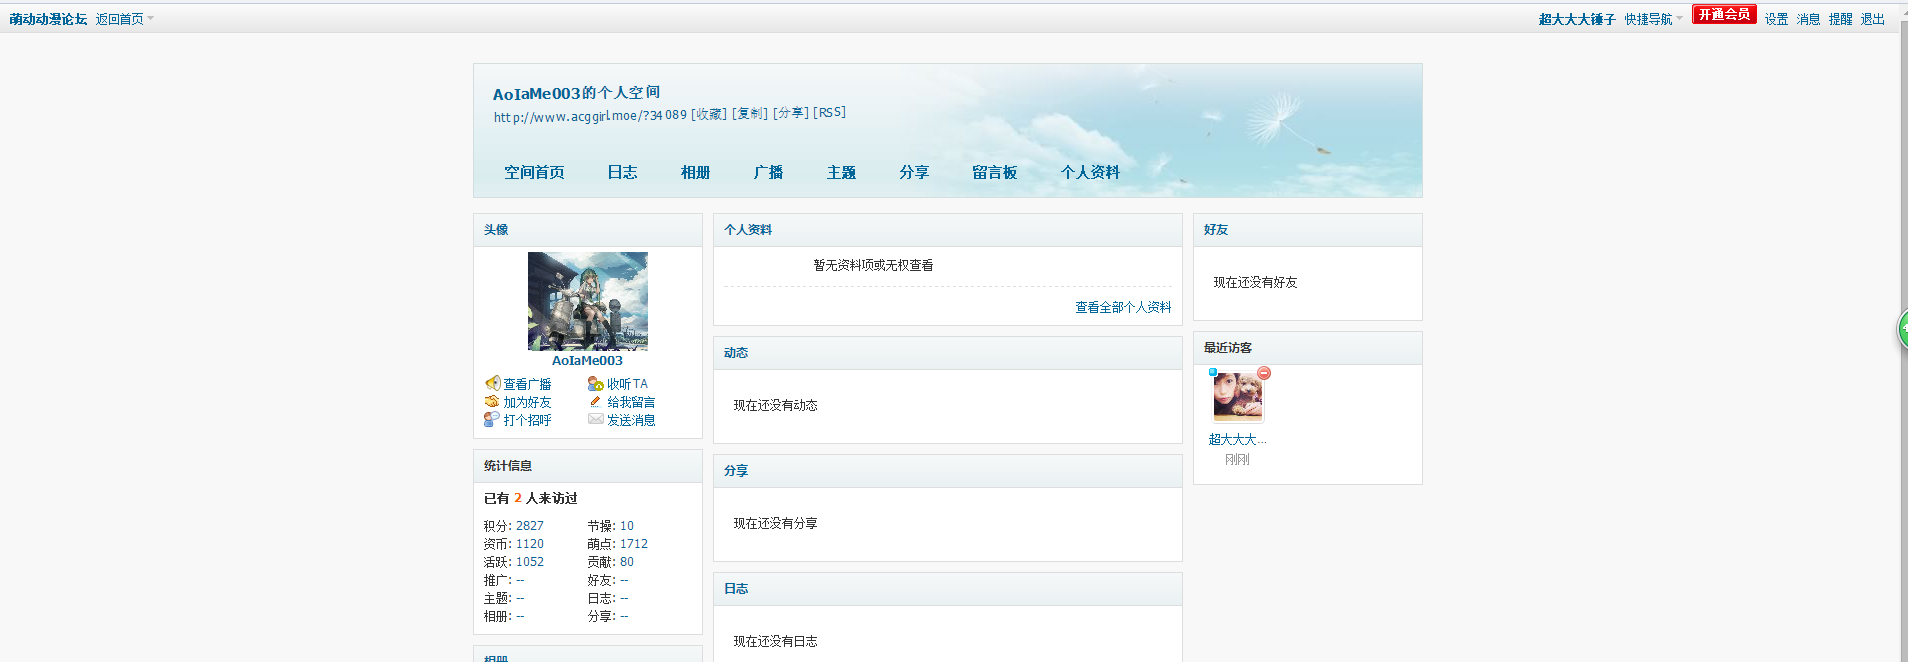Click the pencil icon for 给我留言

point(596,401)
